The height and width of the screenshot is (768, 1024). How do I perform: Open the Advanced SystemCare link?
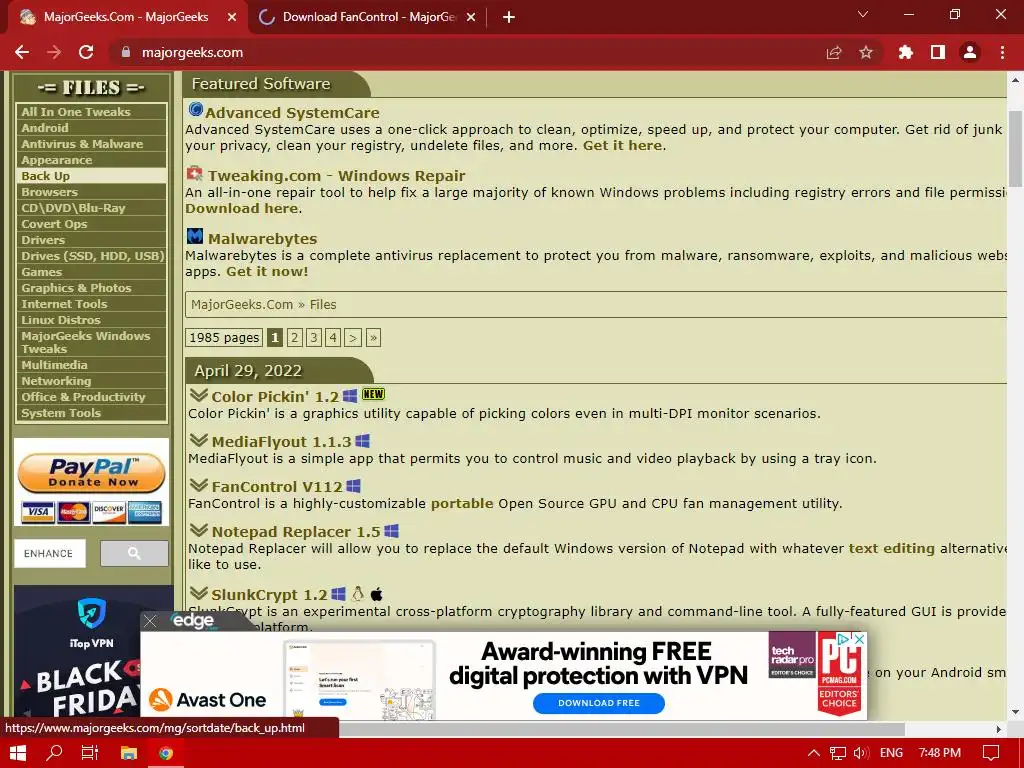click(x=292, y=112)
